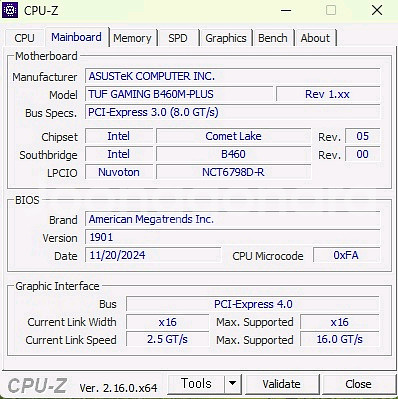Screen dimensions: 398x399
Task: Go to the Graphics tab
Action: (x=226, y=38)
